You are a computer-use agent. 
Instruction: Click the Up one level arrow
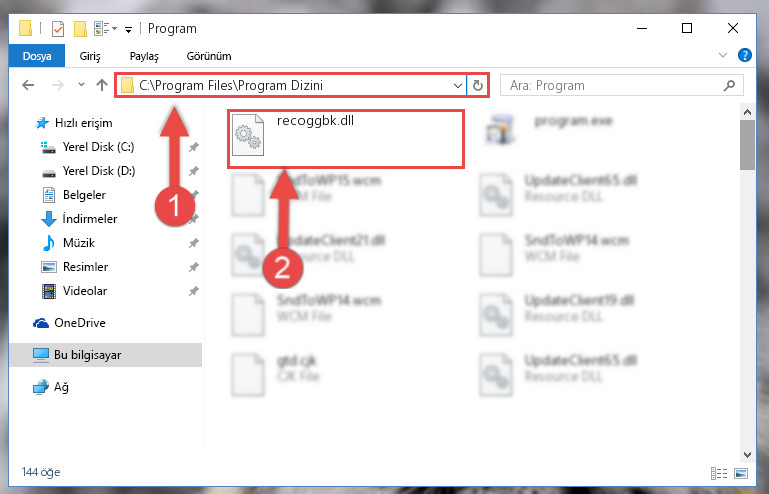pyautogui.click(x=102, y=85)
